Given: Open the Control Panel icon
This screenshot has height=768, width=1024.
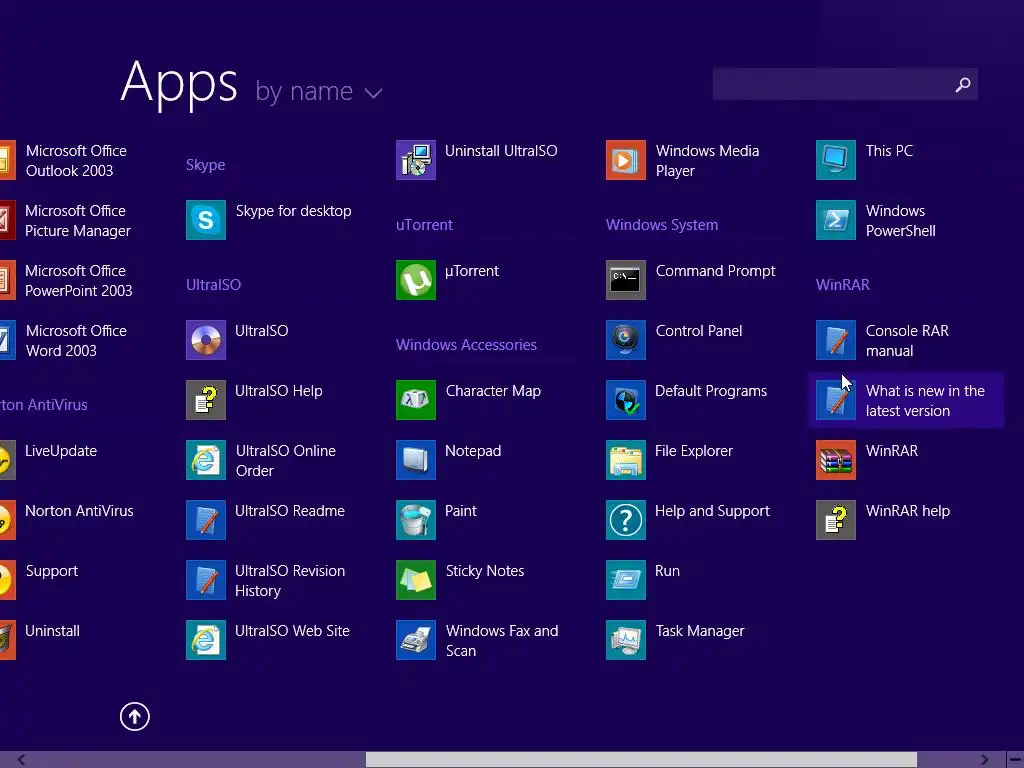Looking at the screenshot, I should click(626, 340).
